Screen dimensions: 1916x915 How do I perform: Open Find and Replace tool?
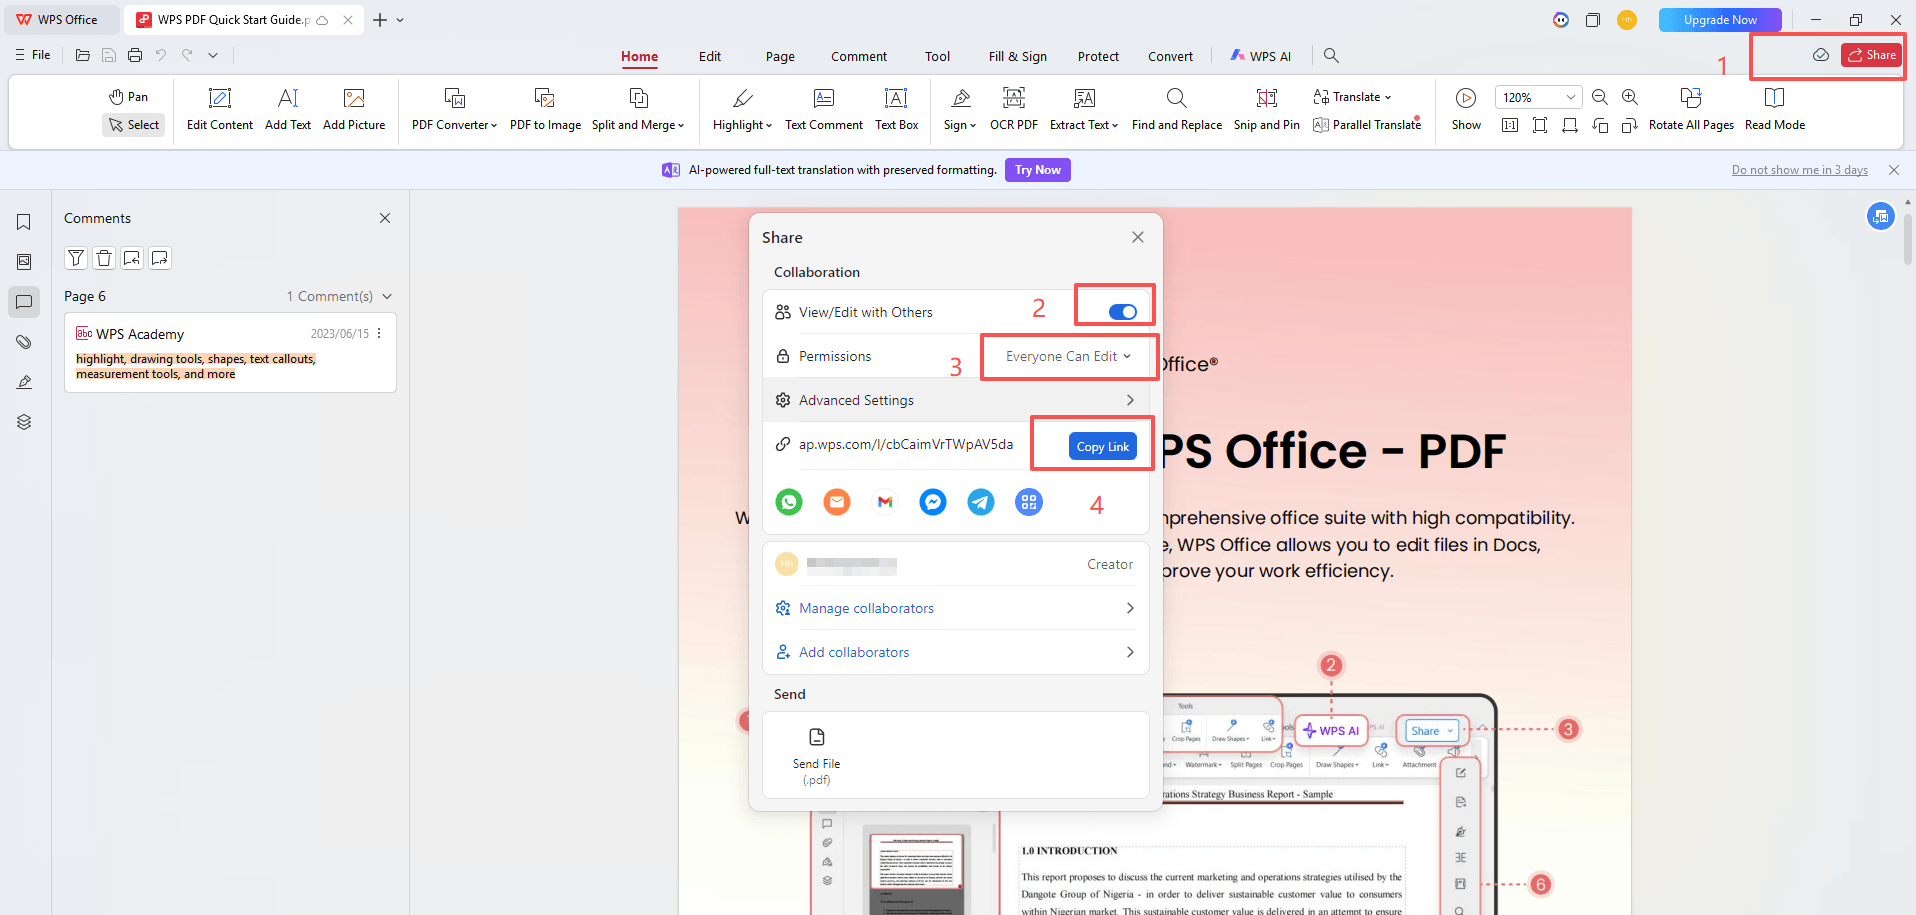[1176, 108]
